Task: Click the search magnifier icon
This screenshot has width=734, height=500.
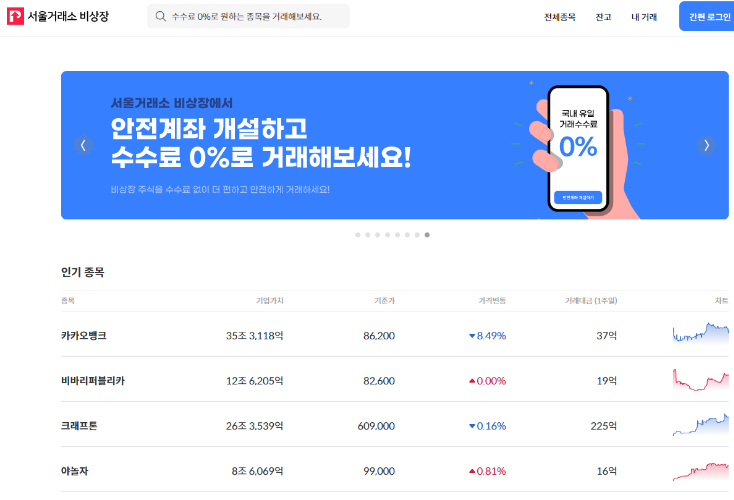Action: 161,16
